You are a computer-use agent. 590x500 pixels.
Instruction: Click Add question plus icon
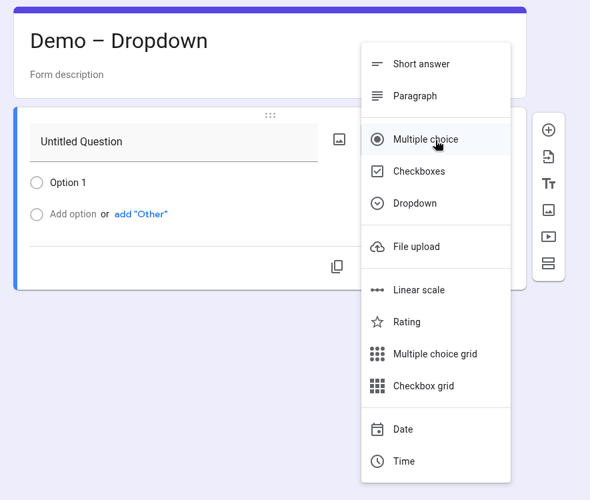pos(548,130)
